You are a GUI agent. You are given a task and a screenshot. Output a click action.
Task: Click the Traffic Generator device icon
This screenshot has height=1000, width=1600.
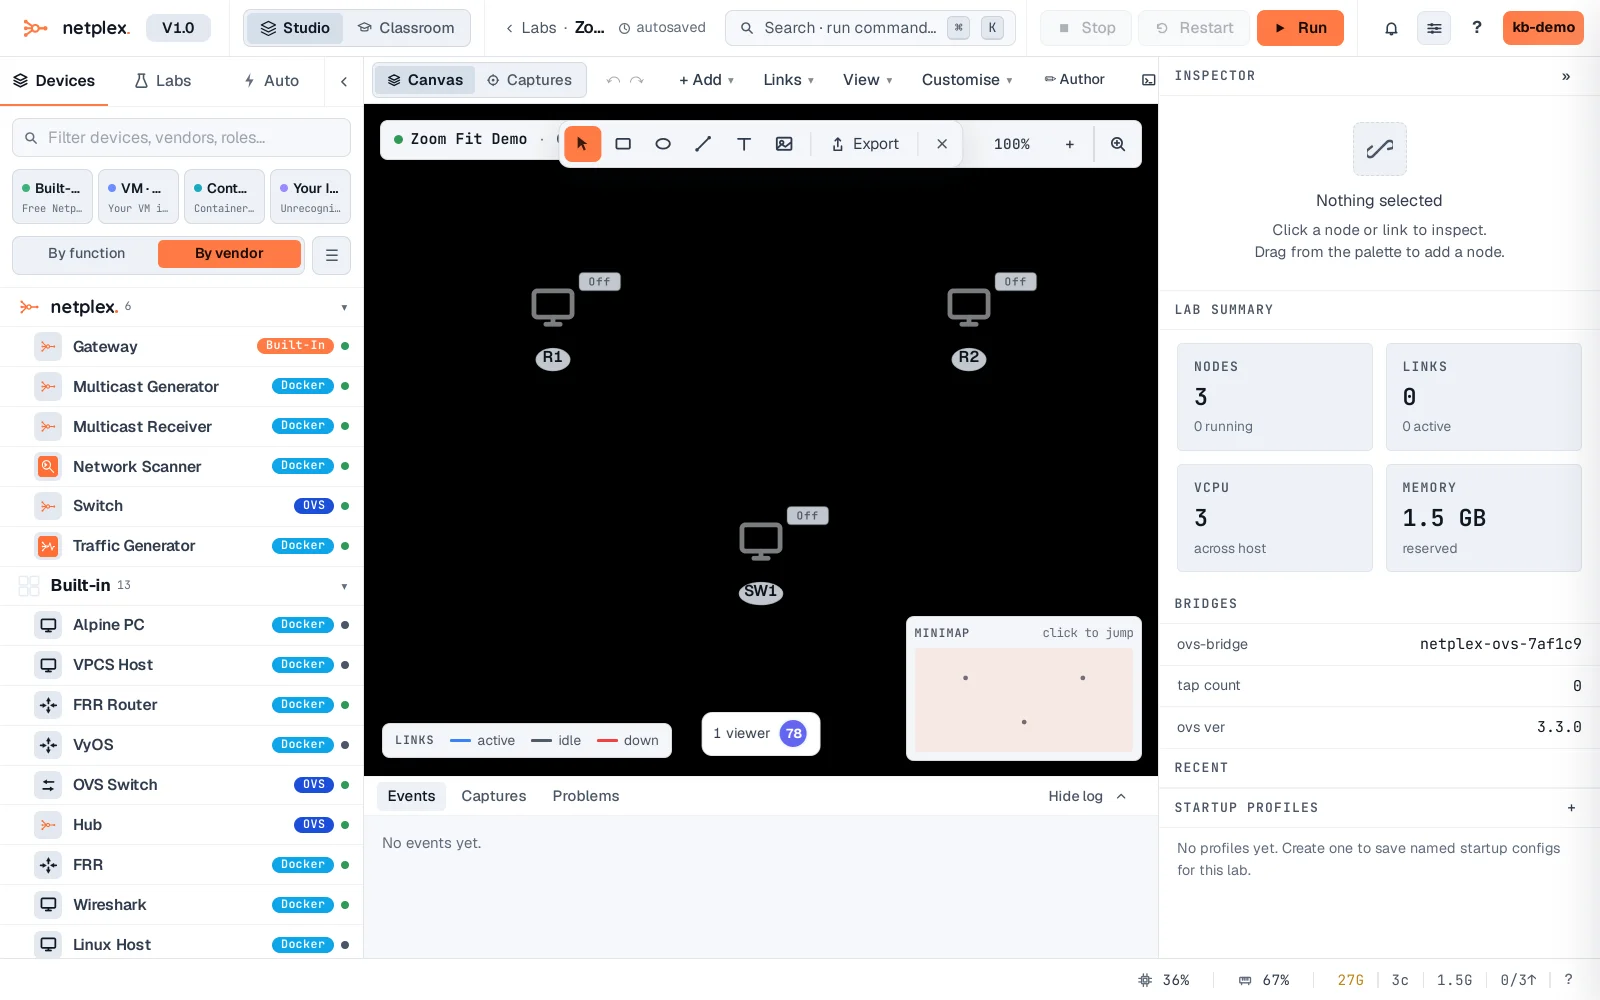pos(48,546)
